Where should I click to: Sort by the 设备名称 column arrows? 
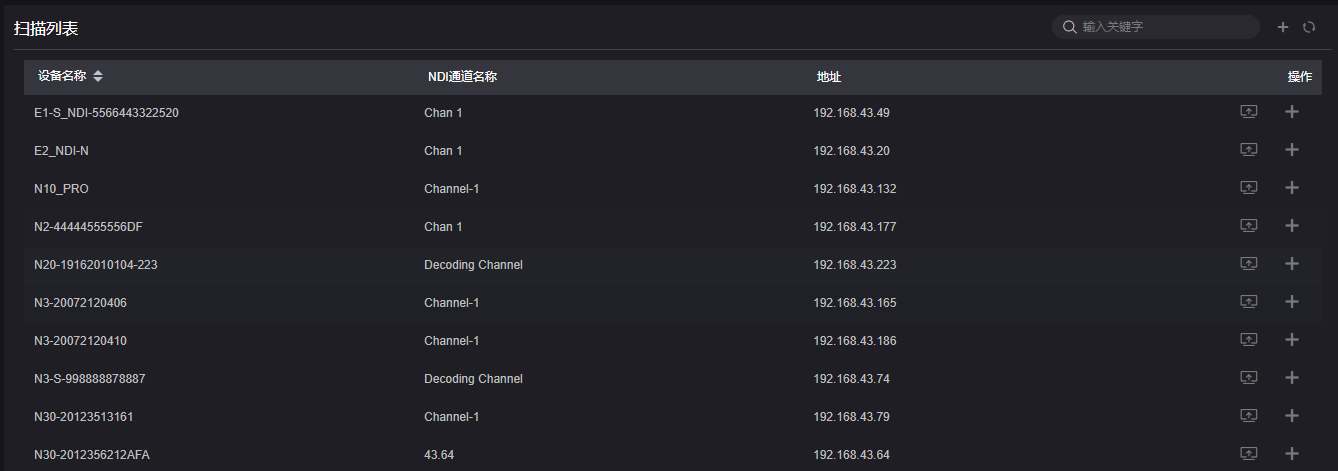tap(98, 77)
